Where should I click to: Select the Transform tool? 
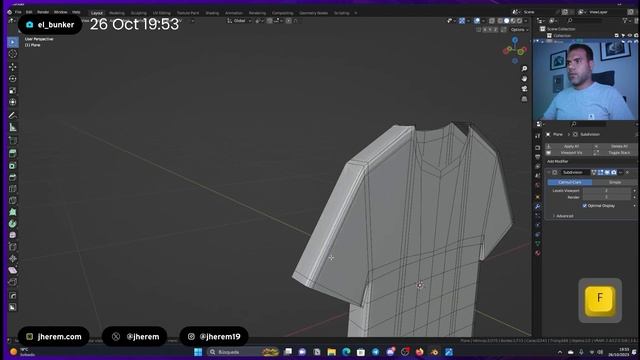13,102
